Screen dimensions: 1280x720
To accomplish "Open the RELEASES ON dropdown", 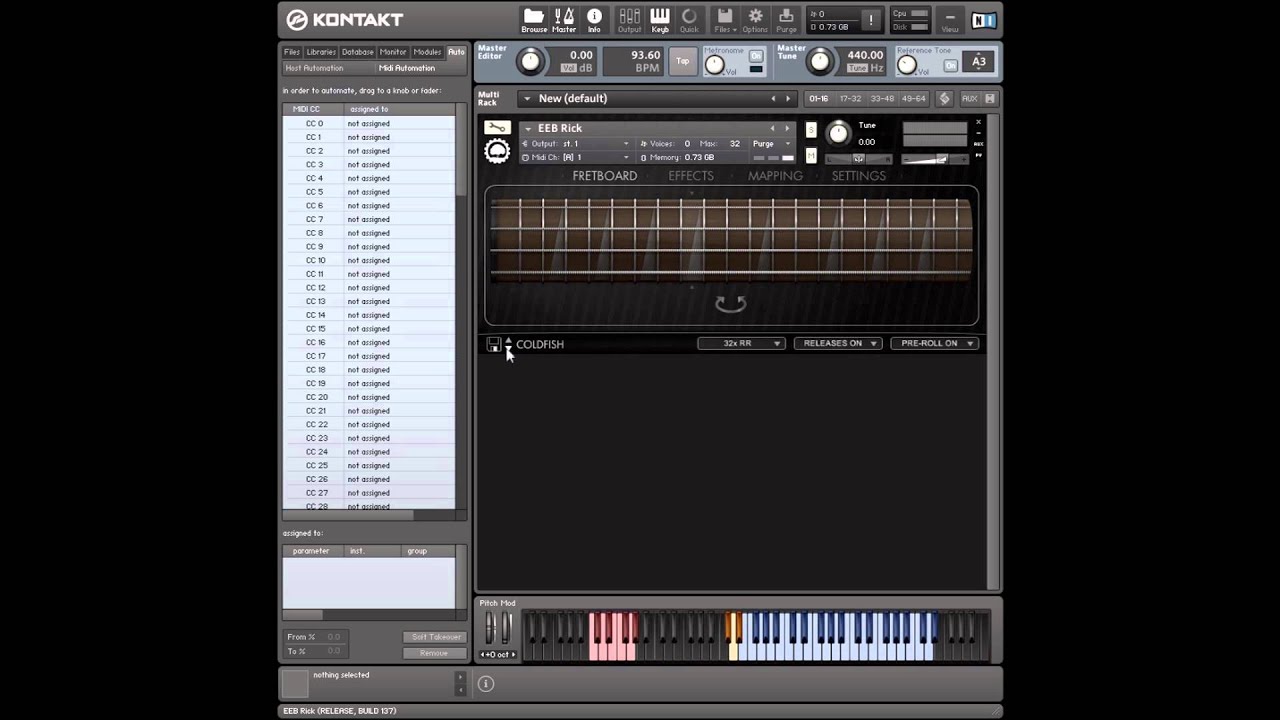I will [838, 343].
